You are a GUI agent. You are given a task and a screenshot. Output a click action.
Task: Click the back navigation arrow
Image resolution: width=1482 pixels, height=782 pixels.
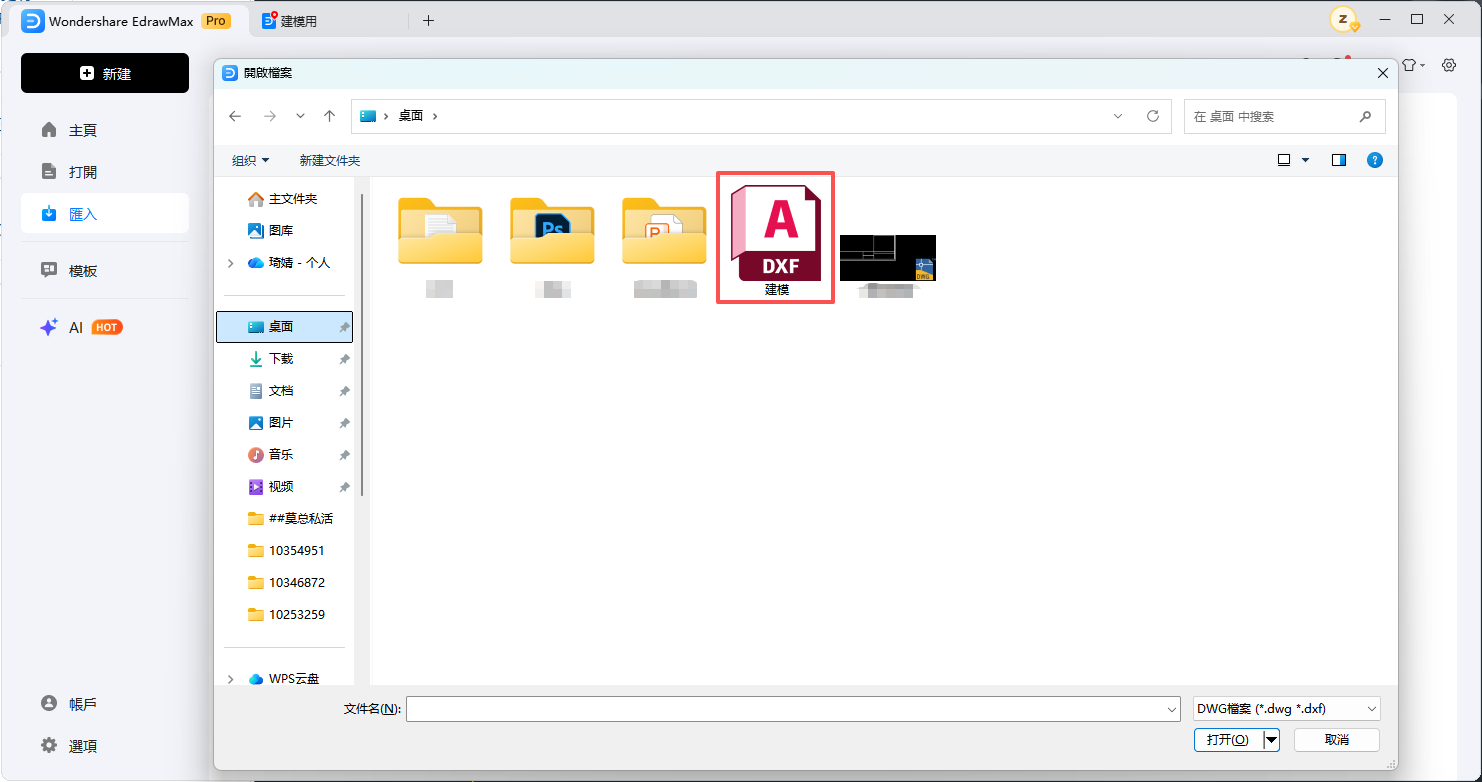pyautogui.click(x=235, y=116)
